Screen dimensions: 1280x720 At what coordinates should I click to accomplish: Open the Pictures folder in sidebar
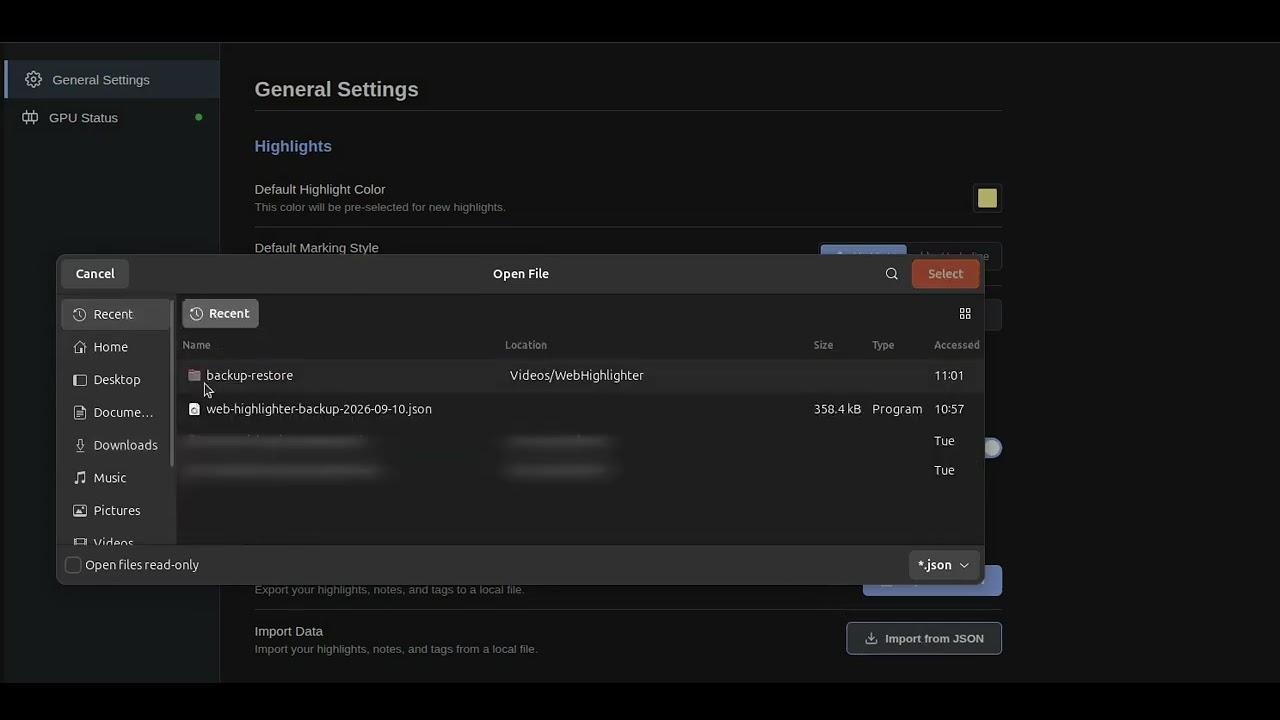click(115, 511)
